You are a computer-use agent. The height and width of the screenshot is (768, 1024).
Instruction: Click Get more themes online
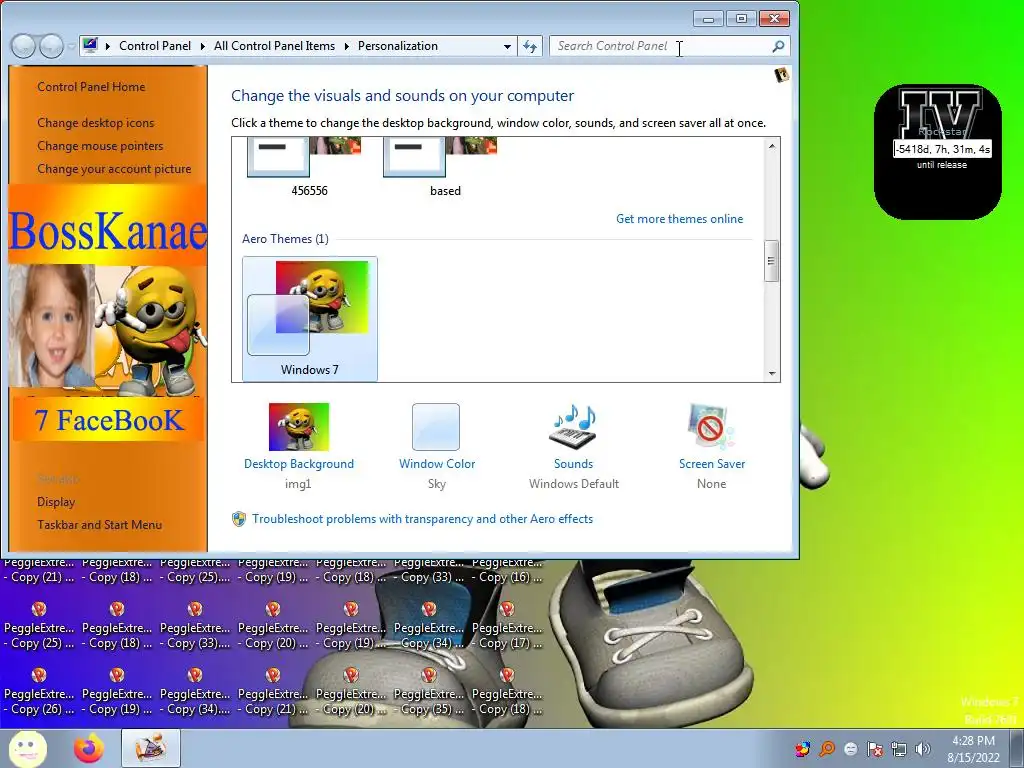pyautogui.click(x=679, y=219)
